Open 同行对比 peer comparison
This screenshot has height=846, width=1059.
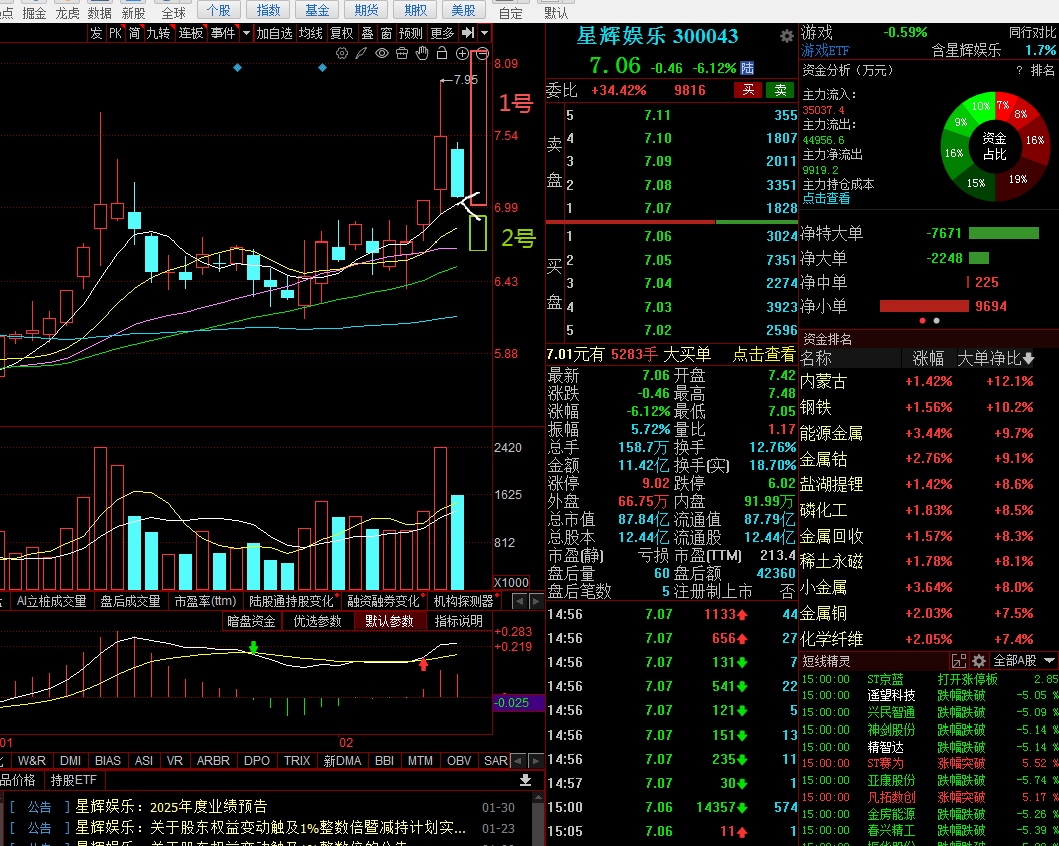1033,32
